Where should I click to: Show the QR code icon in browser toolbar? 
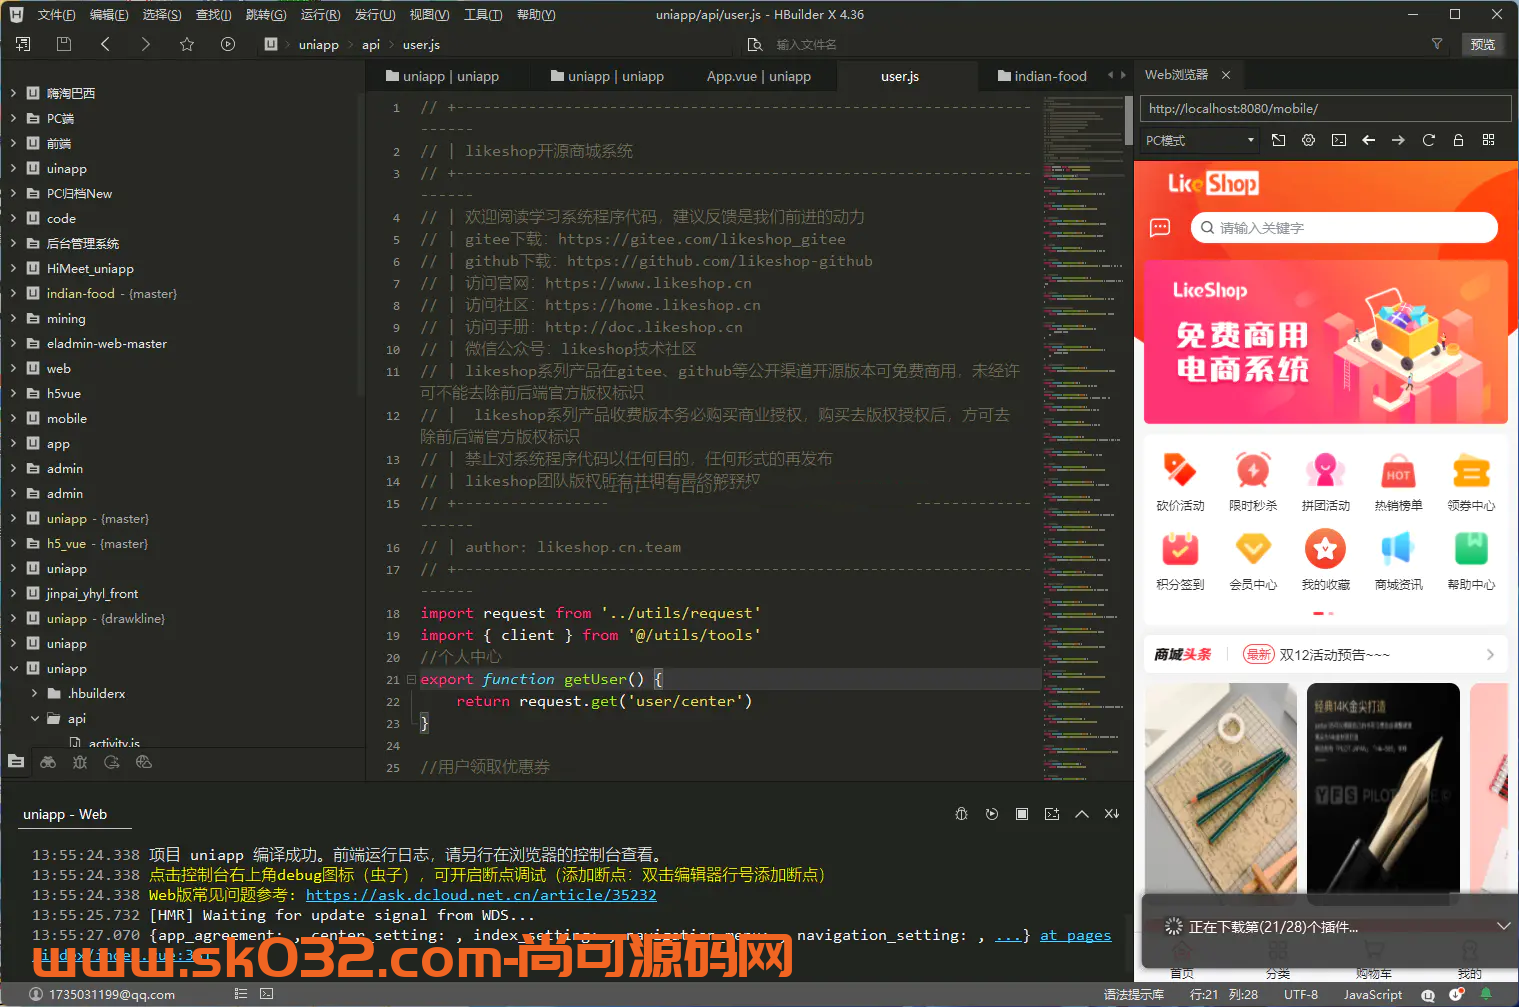tap(1489, 140)
